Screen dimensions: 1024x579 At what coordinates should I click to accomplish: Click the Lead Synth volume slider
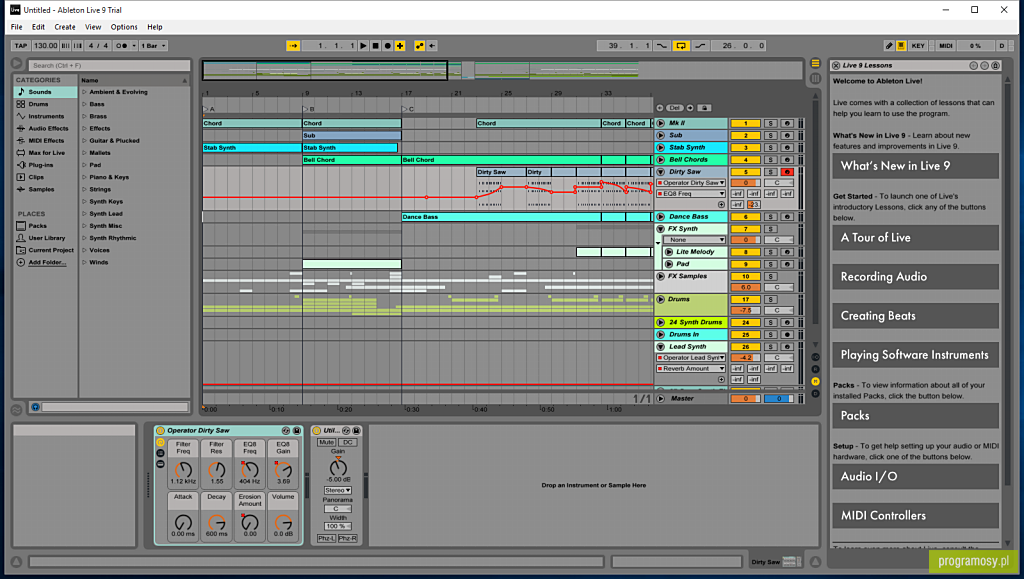click(x=745, y=358)
